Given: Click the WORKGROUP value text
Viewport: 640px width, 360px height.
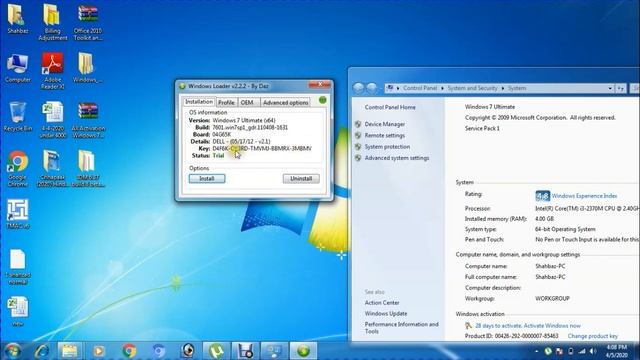Looking at the screenshot, I should click(552, 299).
